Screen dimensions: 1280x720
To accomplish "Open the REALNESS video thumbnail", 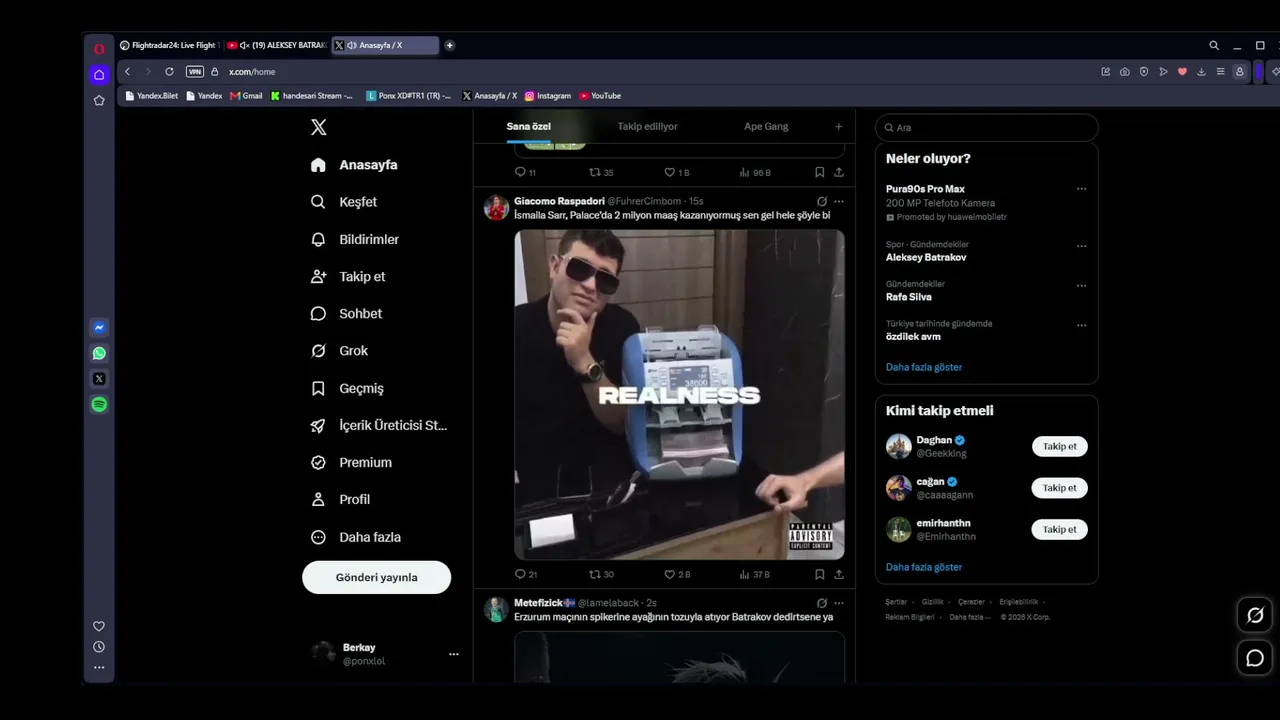I will point(680,395).
